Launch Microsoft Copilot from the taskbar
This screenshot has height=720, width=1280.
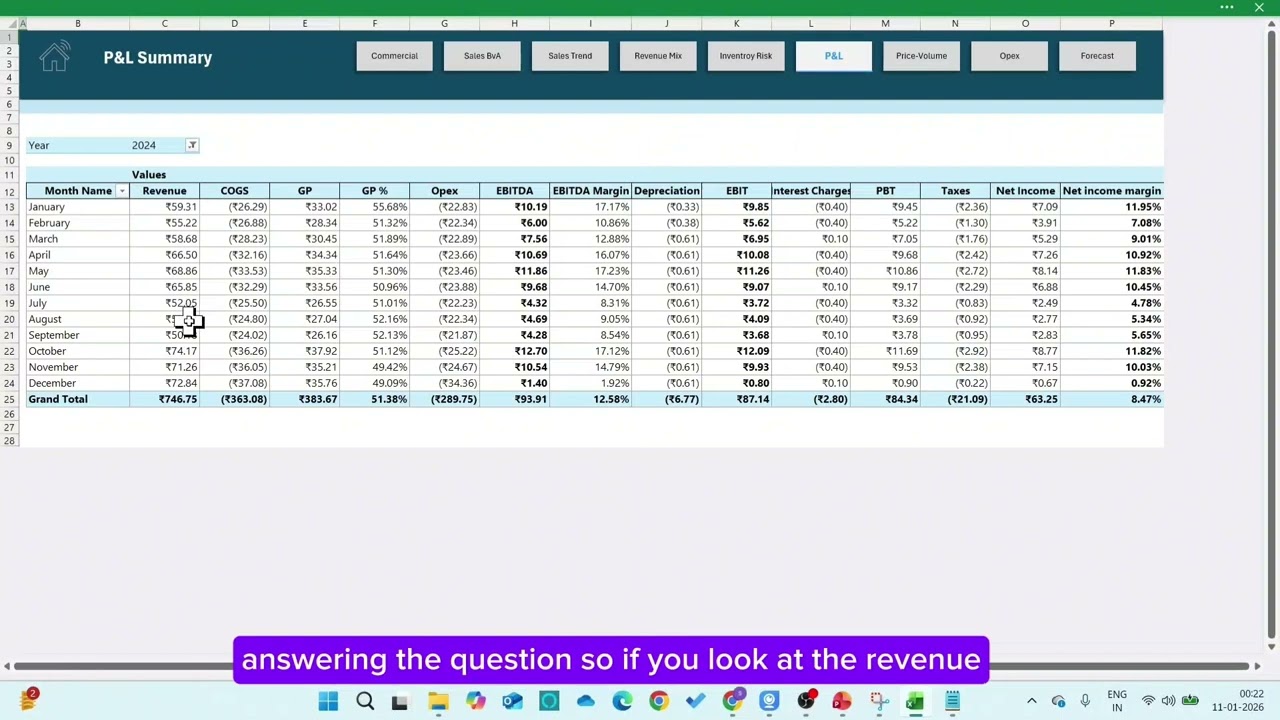point(475,702)
